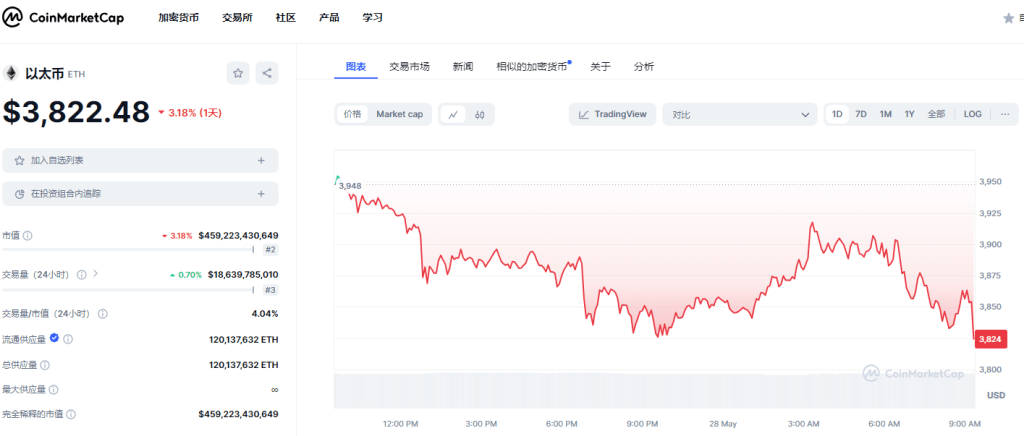Open the 加密货币 navigation menu
Image resolution: width=1024 pixels, height=436 pixels.
click(x=178, y=18)
